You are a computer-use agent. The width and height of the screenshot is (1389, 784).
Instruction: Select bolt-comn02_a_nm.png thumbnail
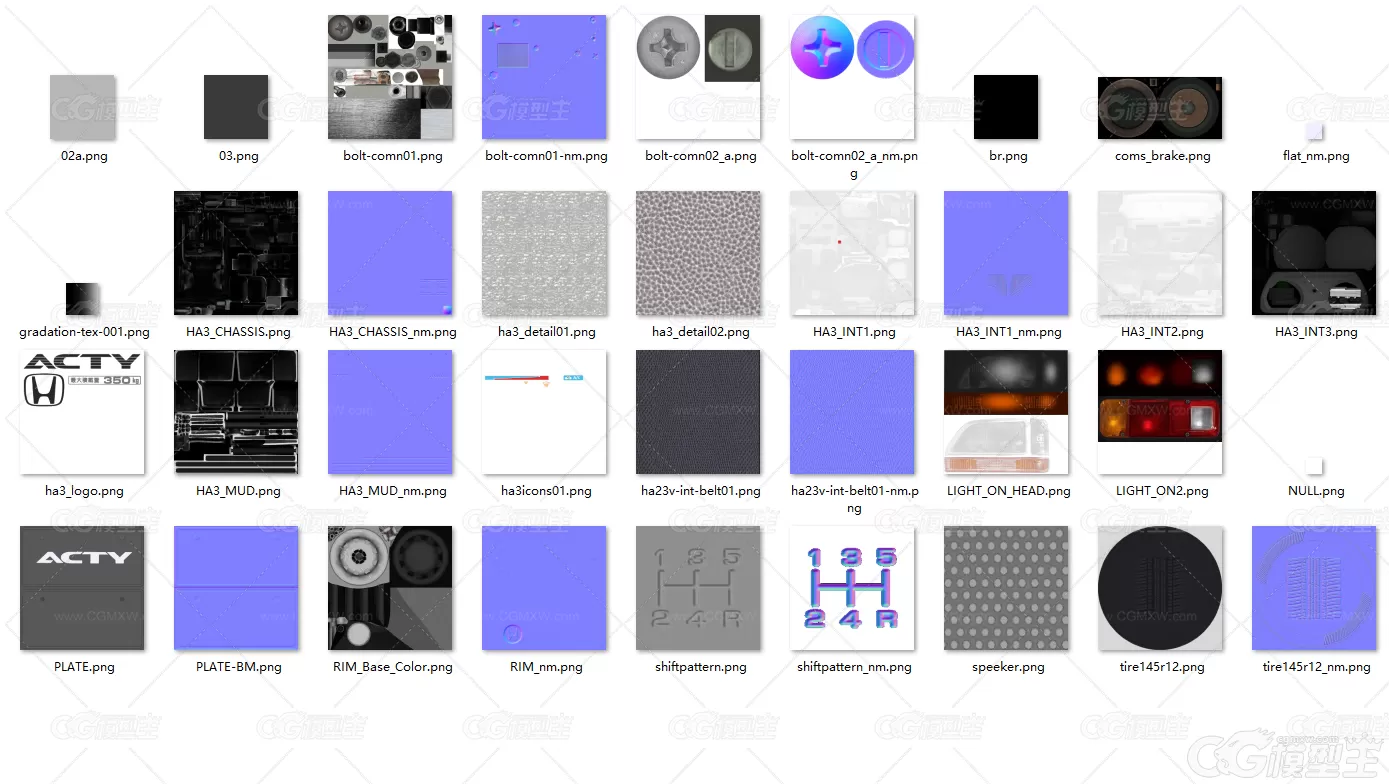[x=852, y=77]
